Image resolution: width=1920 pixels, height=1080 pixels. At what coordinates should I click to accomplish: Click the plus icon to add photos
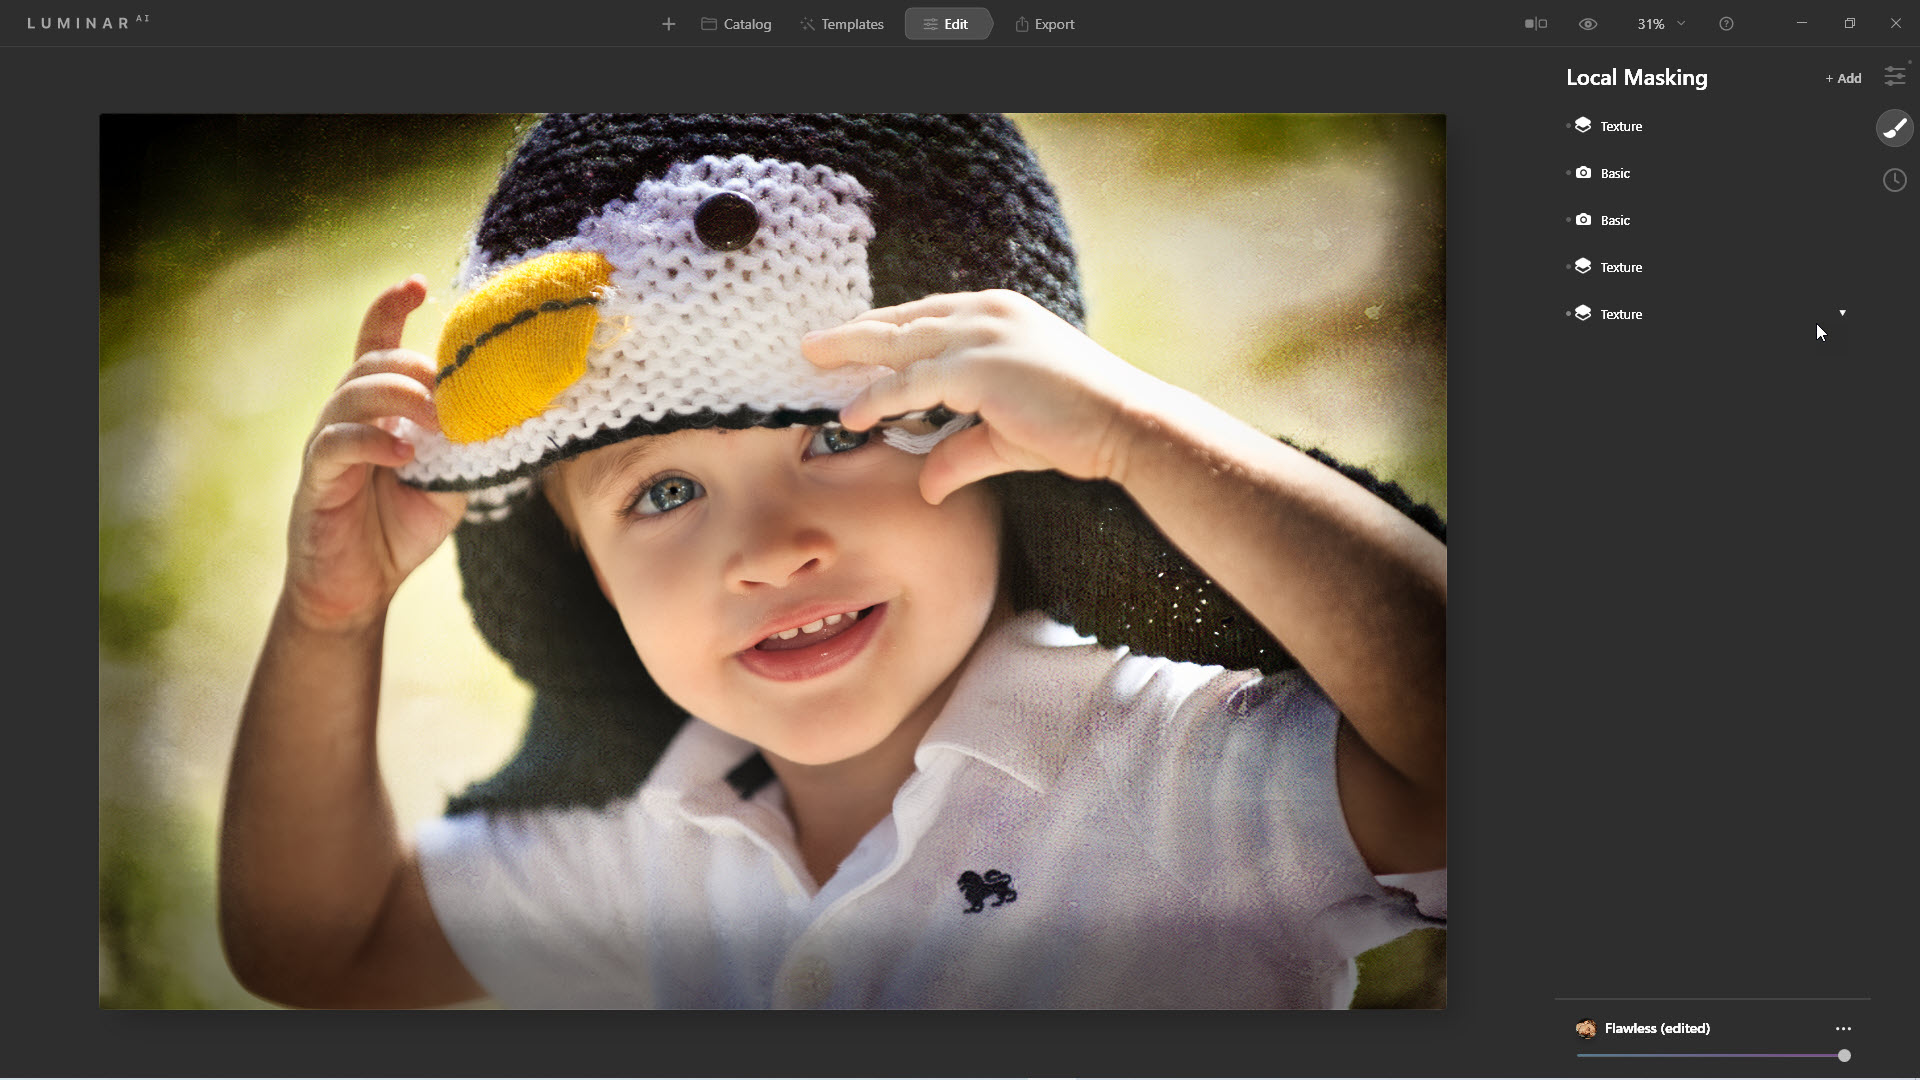coord(668,24)
